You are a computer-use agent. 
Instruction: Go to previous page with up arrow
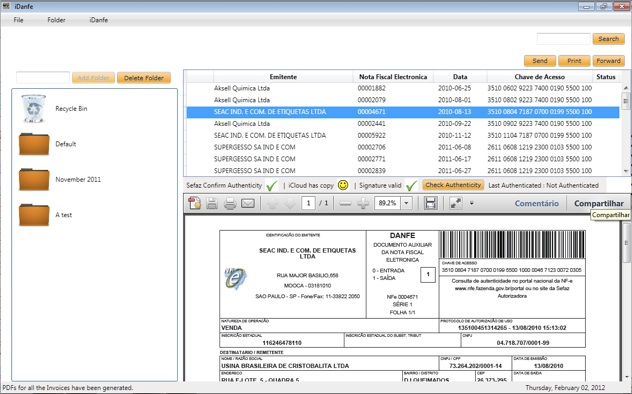(x=272, y=203)
